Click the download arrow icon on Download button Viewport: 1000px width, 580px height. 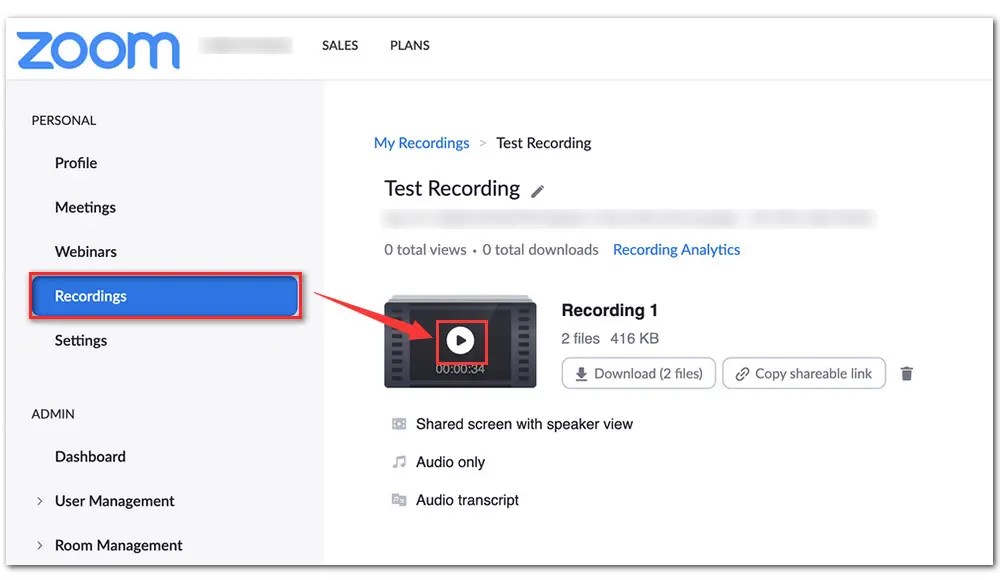pos(581,373)
